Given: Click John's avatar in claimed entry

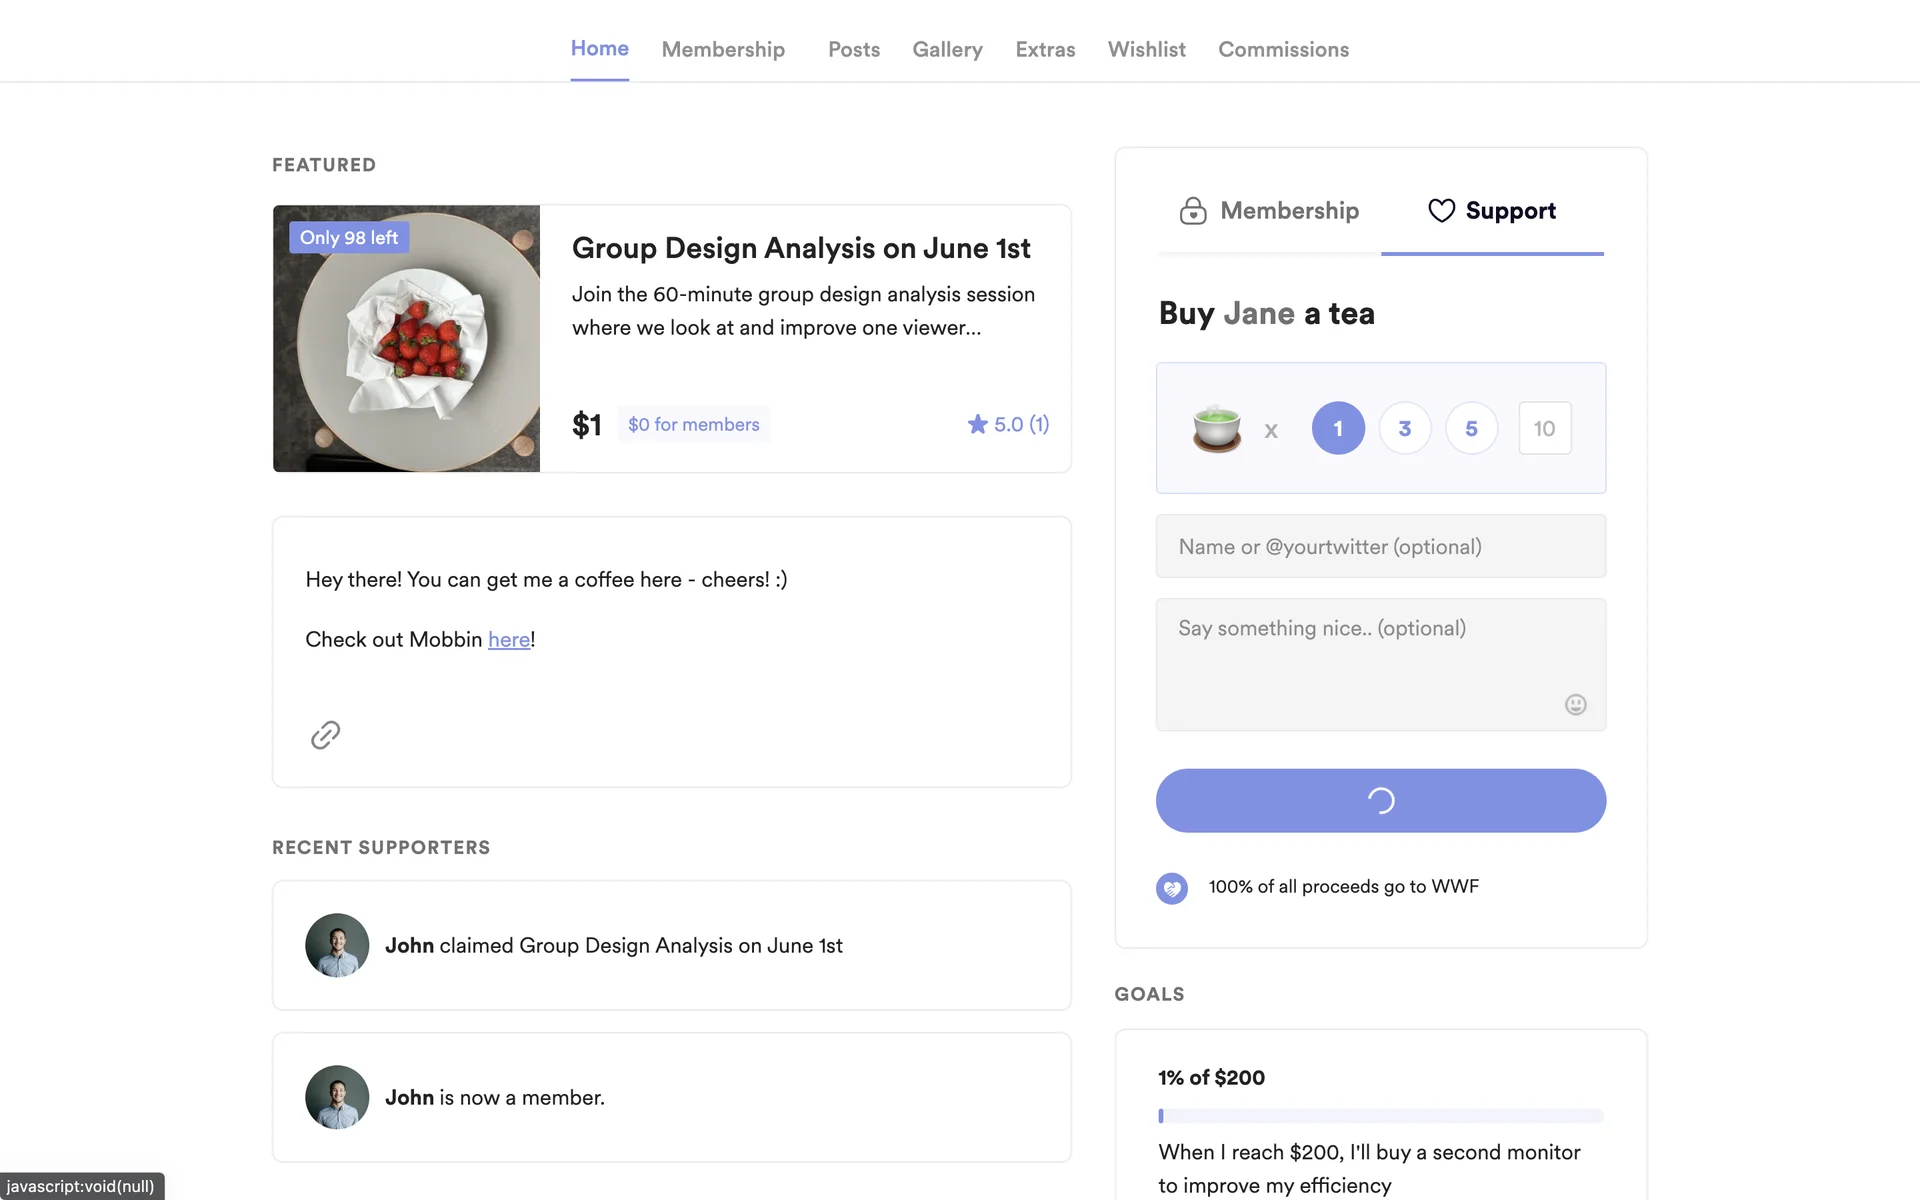Looking at the screenshot, I should (x=337, y=945).
